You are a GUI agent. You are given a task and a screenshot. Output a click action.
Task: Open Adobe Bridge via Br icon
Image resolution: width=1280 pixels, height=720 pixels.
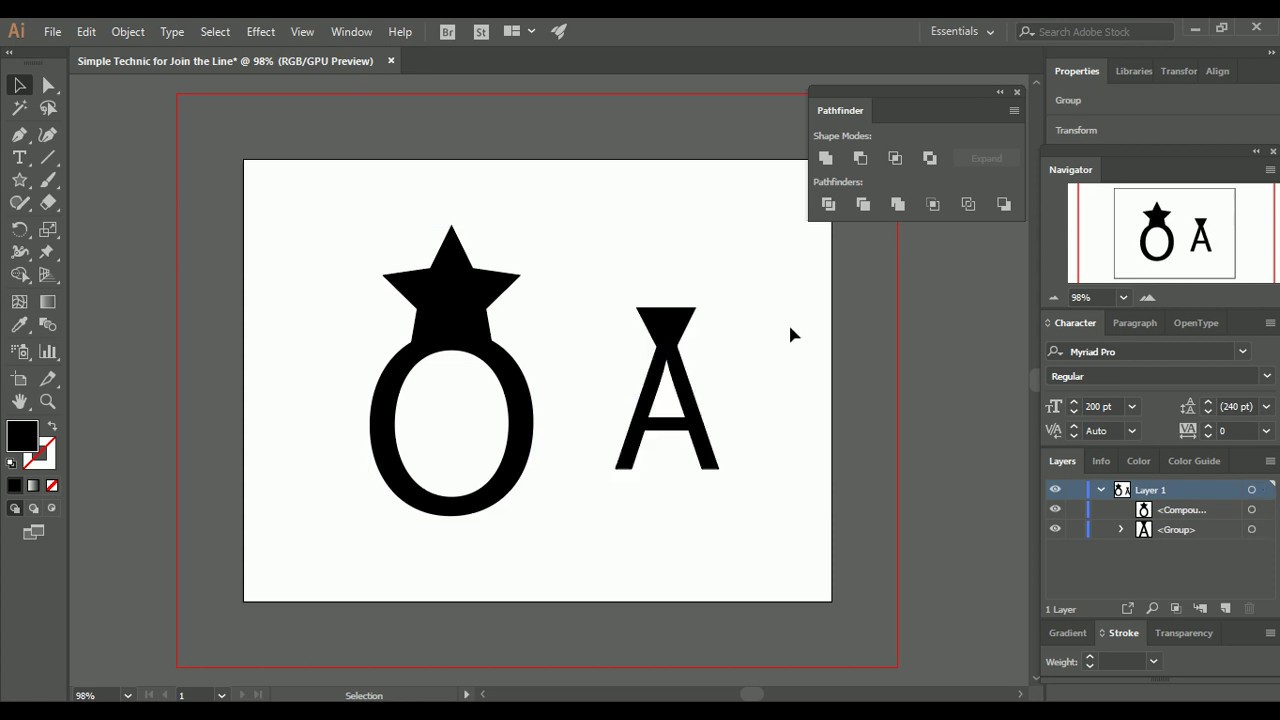click(x=447, y=32)
